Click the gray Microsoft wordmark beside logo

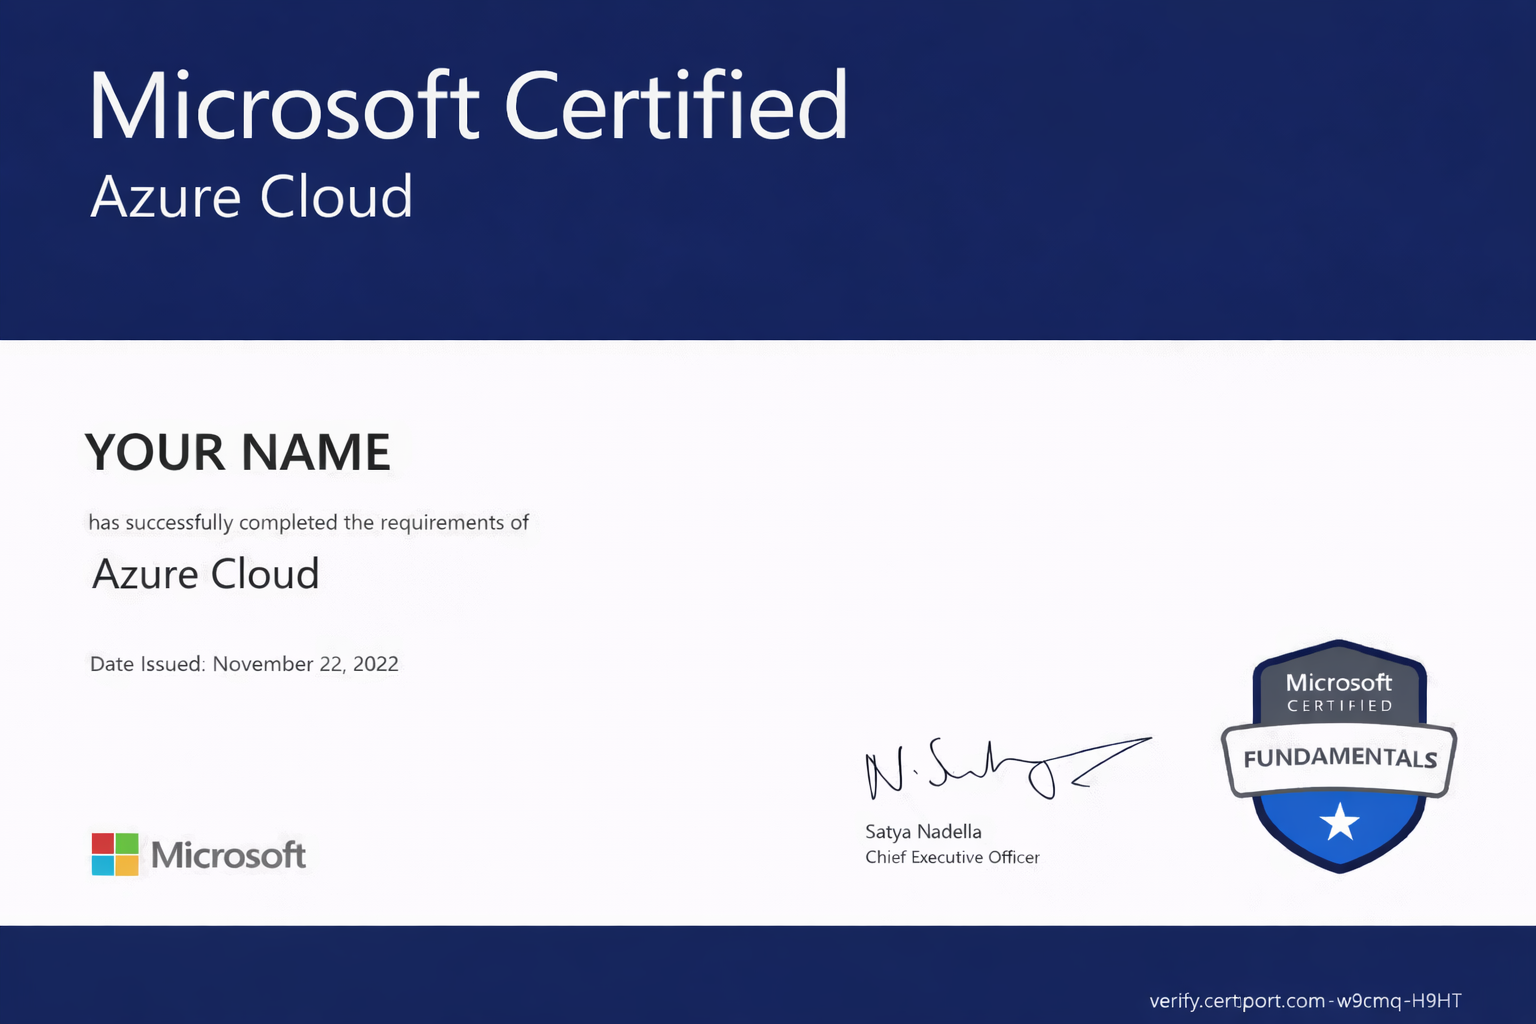tap(228, 855)
